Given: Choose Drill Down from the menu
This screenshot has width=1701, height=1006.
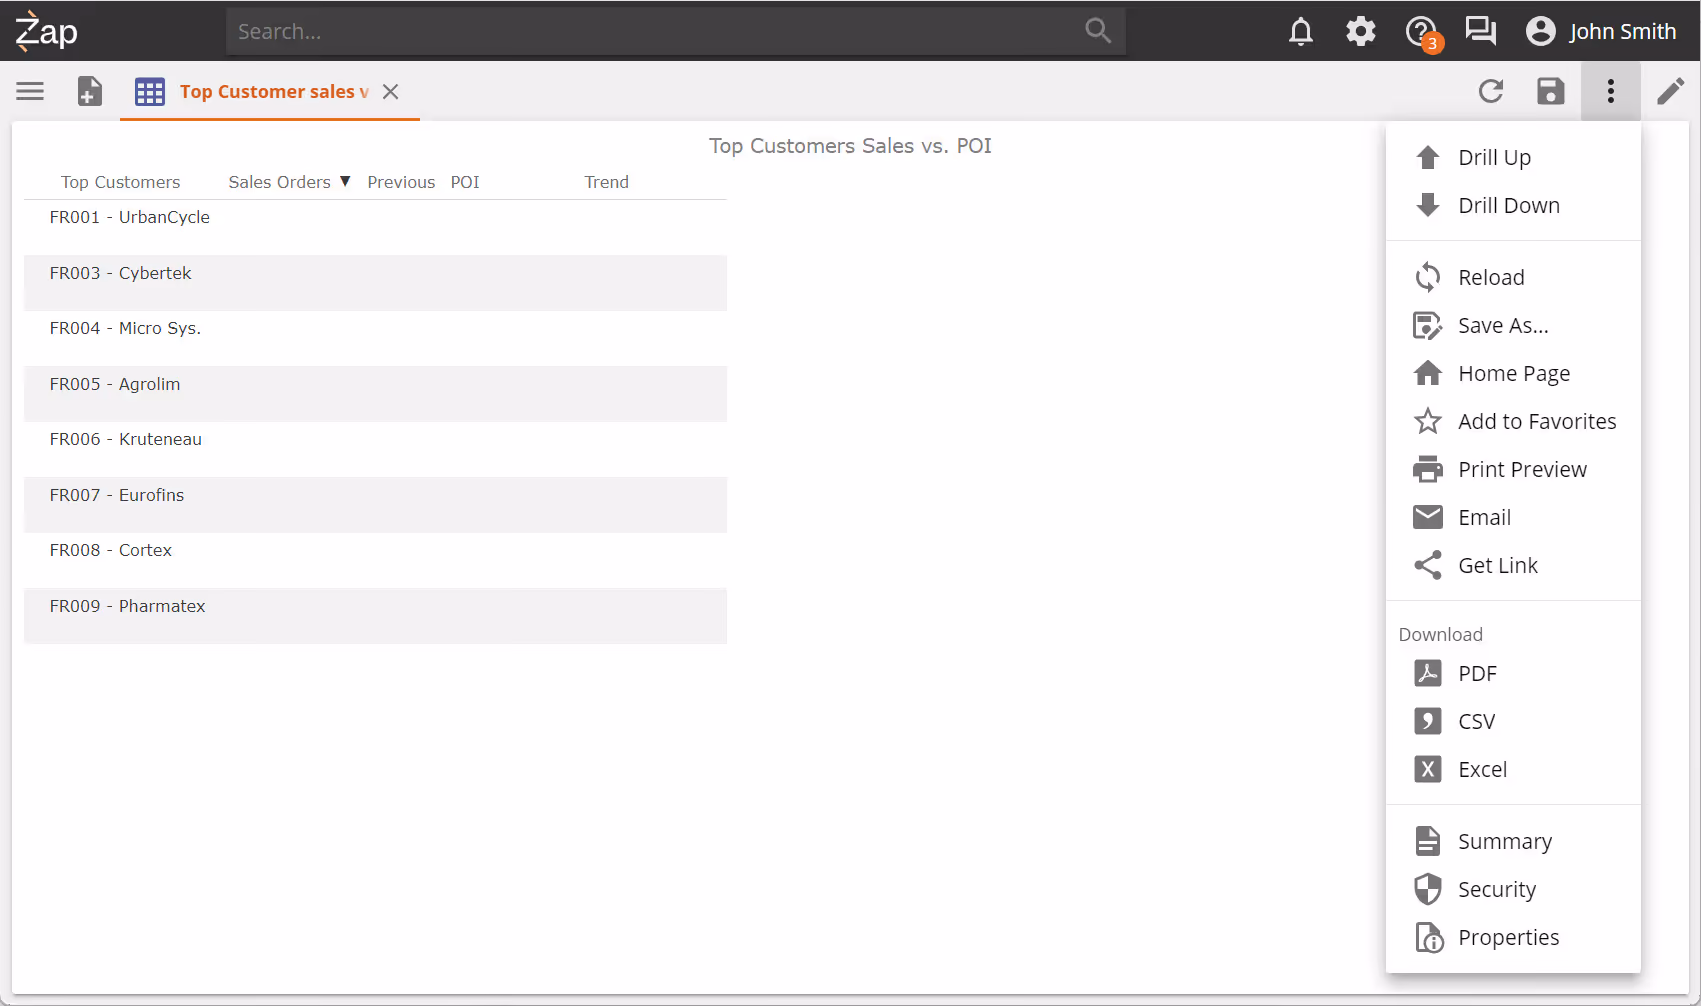Looking at the screenshot, I should point(1508,206).
